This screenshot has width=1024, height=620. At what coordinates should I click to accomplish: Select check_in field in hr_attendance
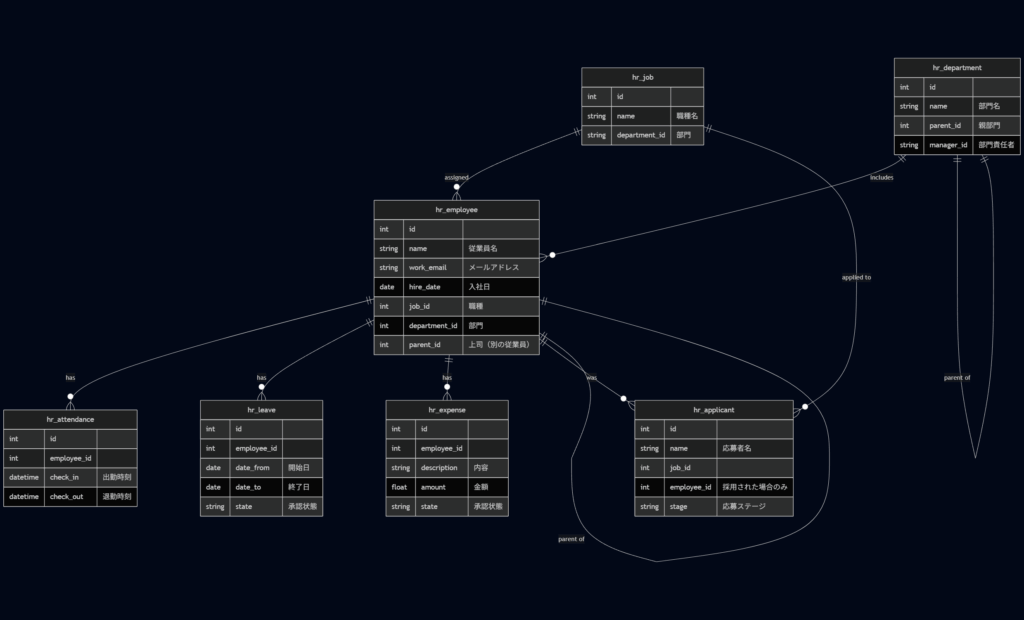(x=71, y=477)
